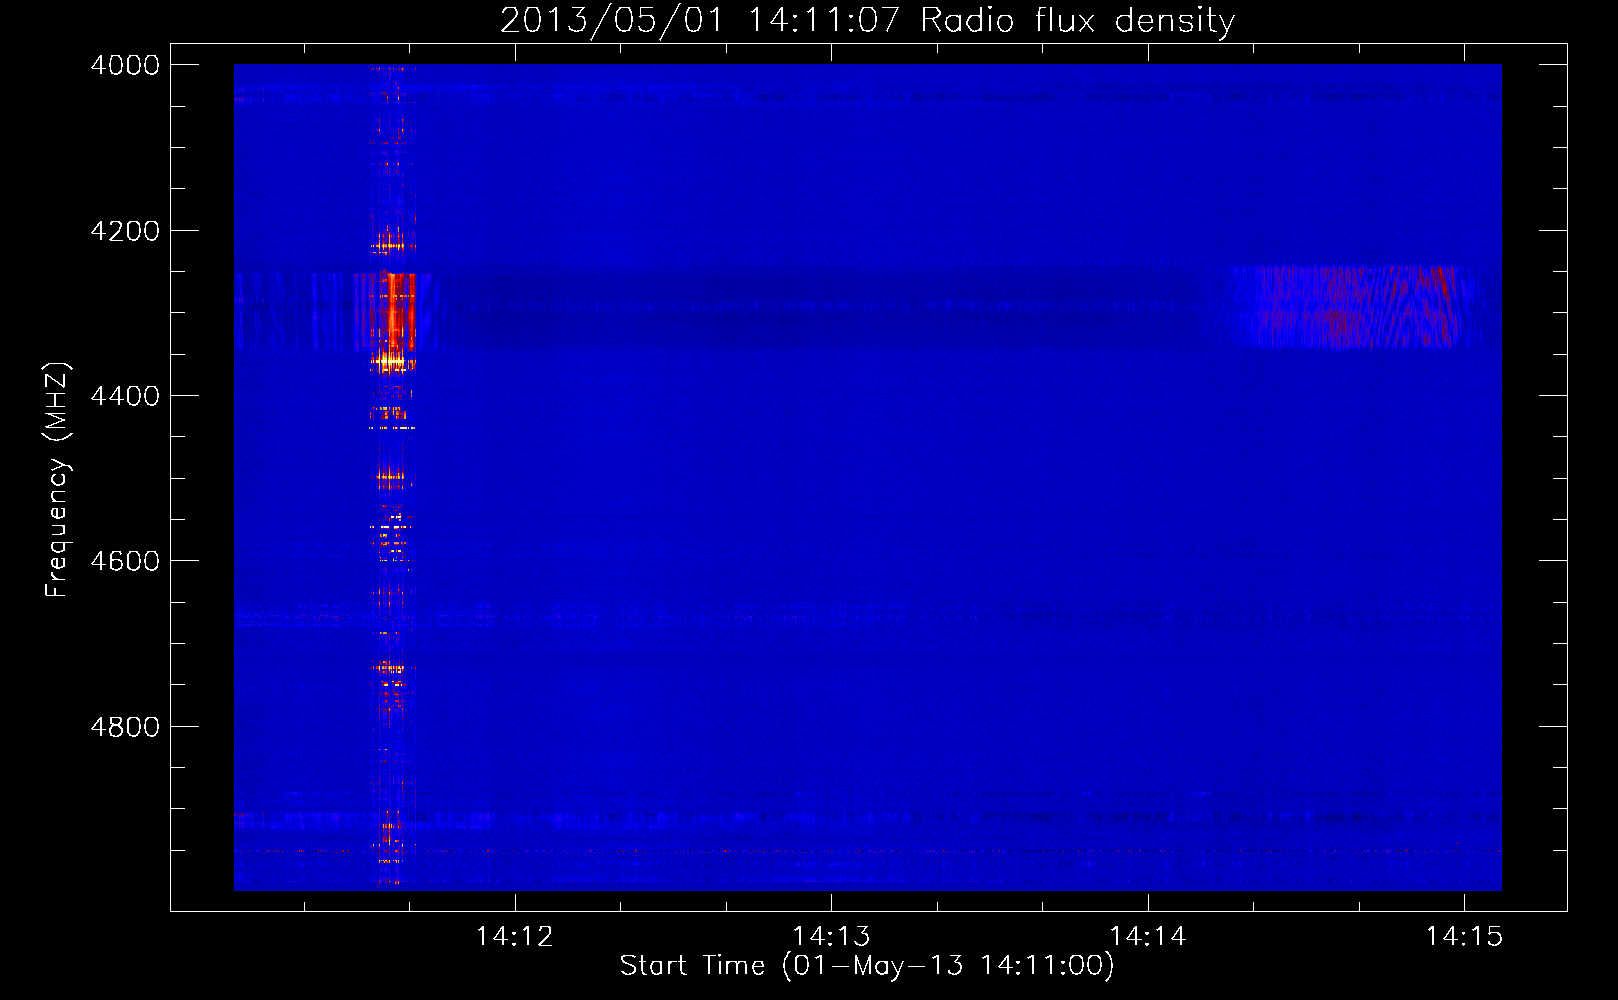Viewport: 1618px width, 1000px height.
Task: Click the 14:15 time tick label
Action: tap(1464, 936)
